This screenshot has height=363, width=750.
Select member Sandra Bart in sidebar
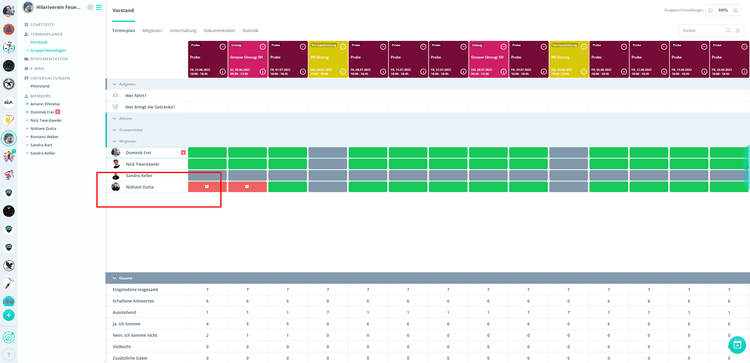41,144
